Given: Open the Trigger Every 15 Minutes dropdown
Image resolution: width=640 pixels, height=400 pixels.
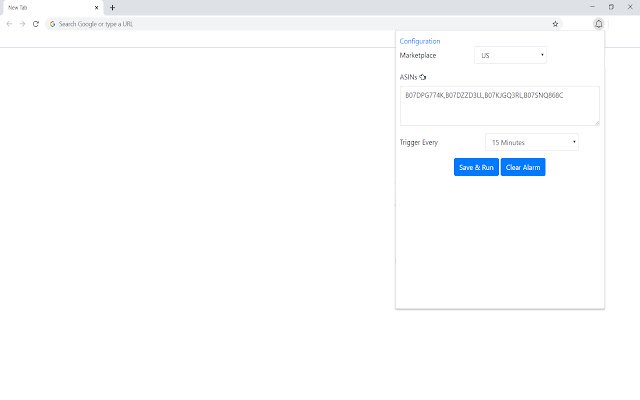Looking at the screenshot, I should click(532, 142).
